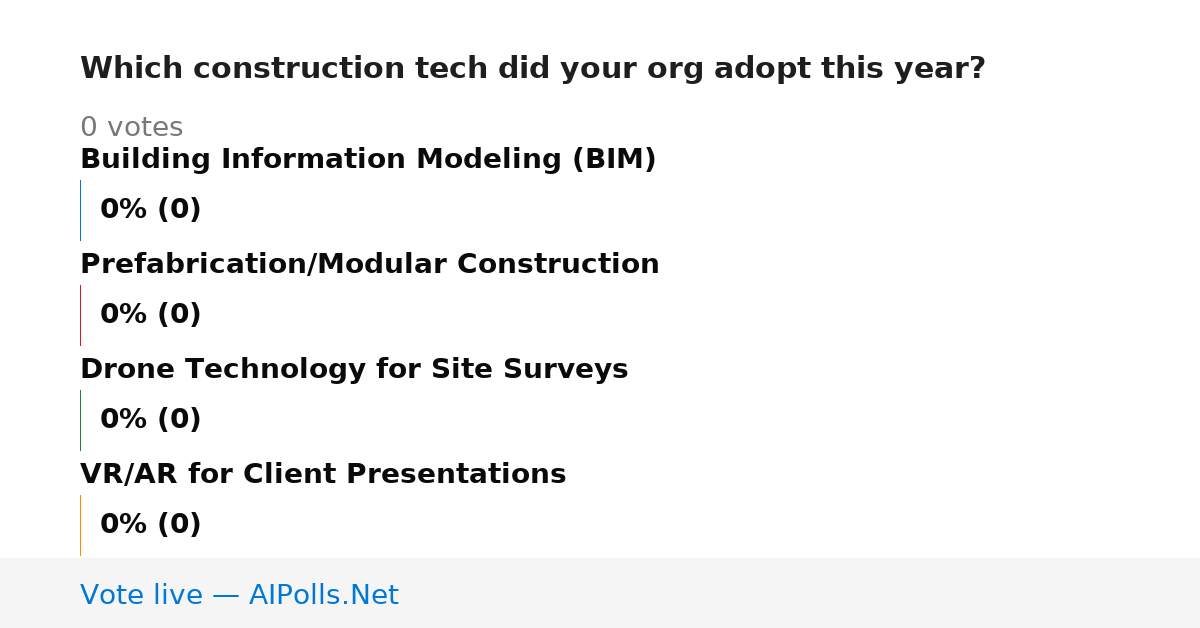The width and height of the screenshot is (1200, 628).
Task: Click the blue BIM result bar
Action: 80,210
